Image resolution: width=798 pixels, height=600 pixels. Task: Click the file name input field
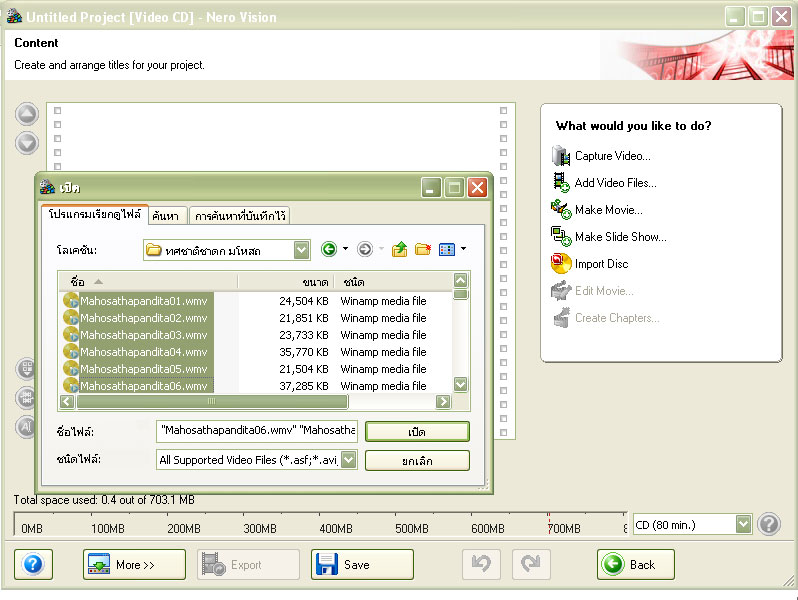(x=257, y=431)
